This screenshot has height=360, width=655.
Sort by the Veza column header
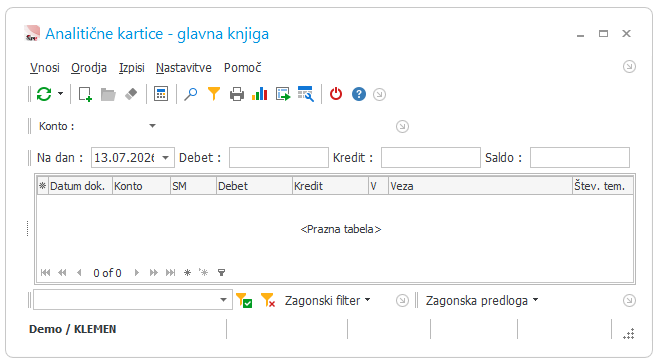coord(480,186)
